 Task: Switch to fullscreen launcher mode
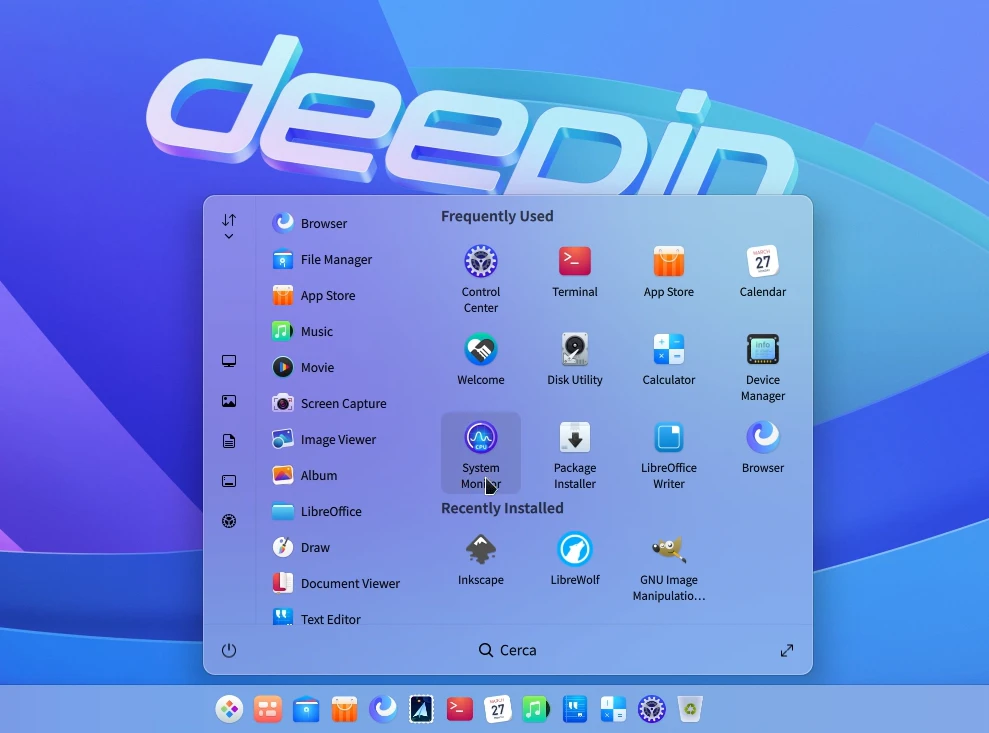[786, 650]
